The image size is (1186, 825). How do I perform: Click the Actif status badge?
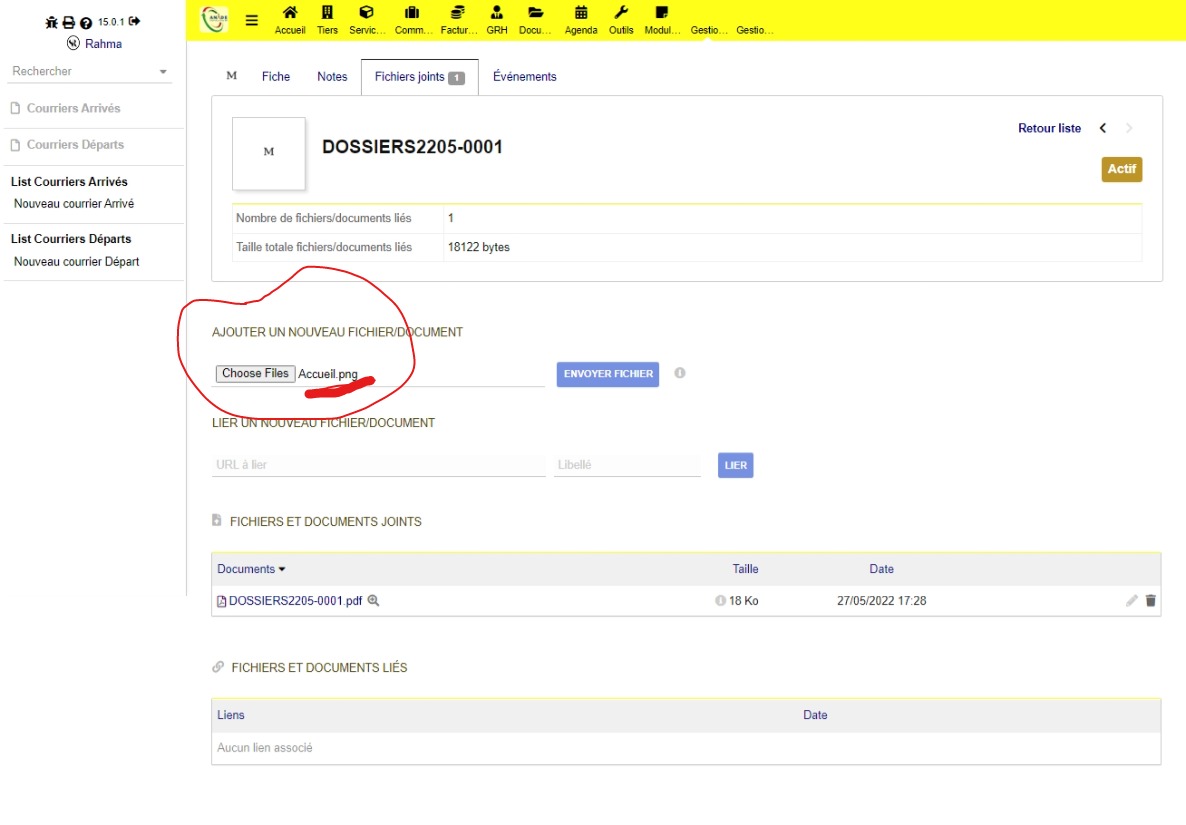coord(1122,169)
